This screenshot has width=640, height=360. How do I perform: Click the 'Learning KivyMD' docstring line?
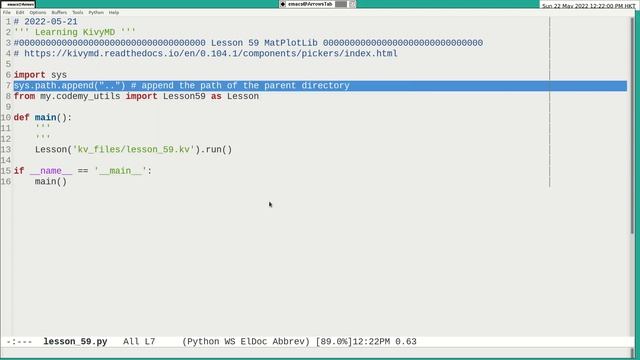[75, 32]
